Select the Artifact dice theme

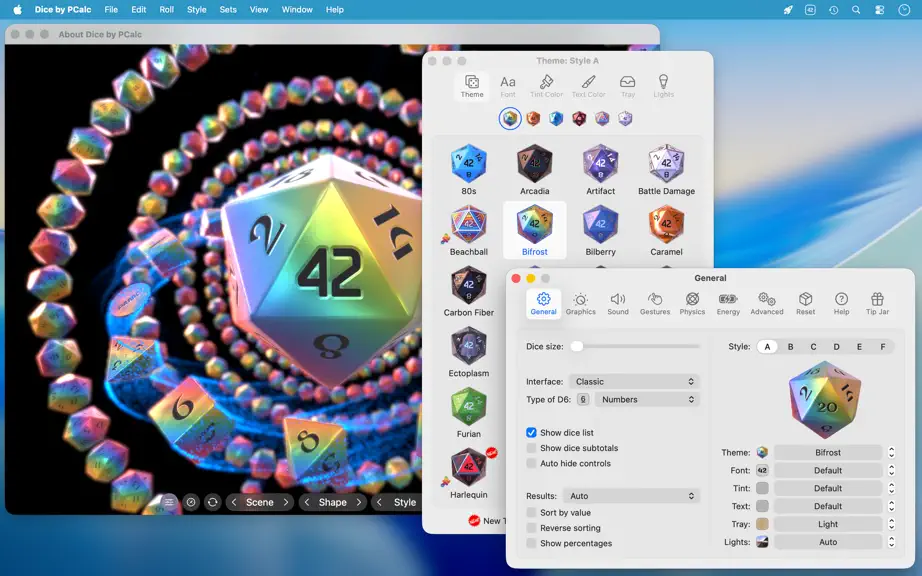[x=600, y=170]
